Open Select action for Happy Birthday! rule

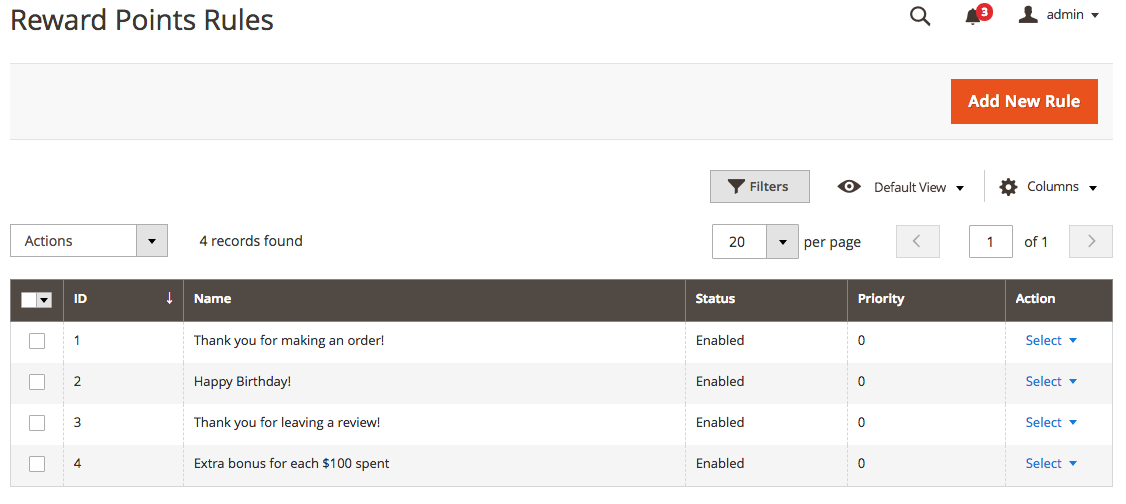(1051, 381)
